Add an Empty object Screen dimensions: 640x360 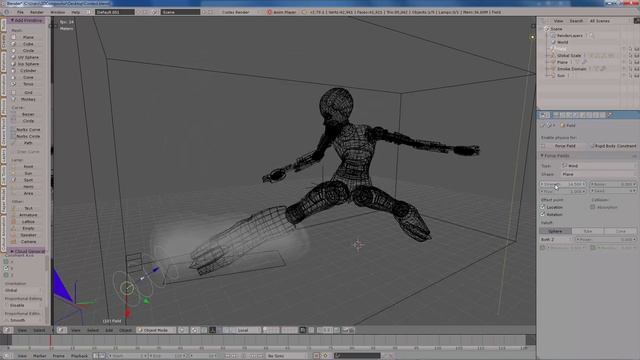pos(28,228)
